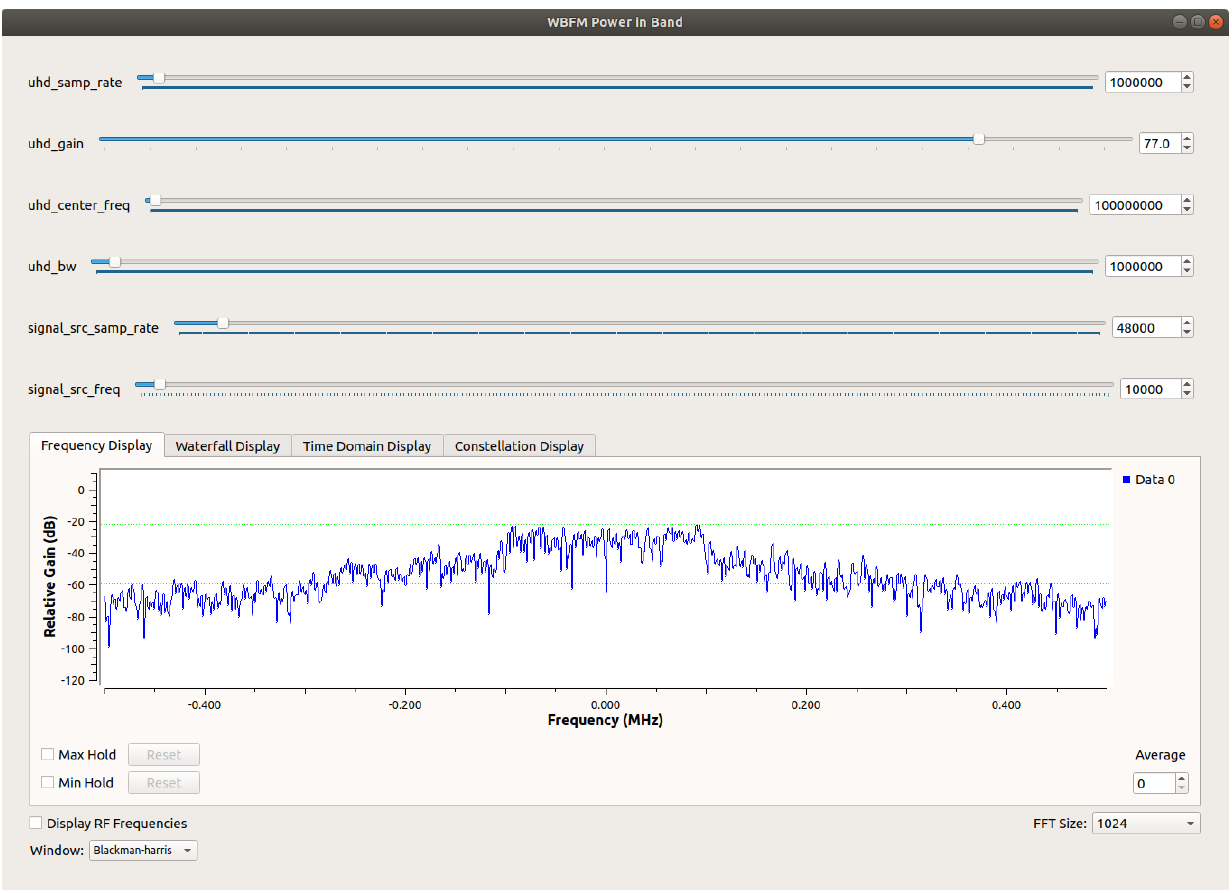Switch to the Time Domain Display tab
The width and height of the screenshot is (1232, 893).
pos(367,446)
